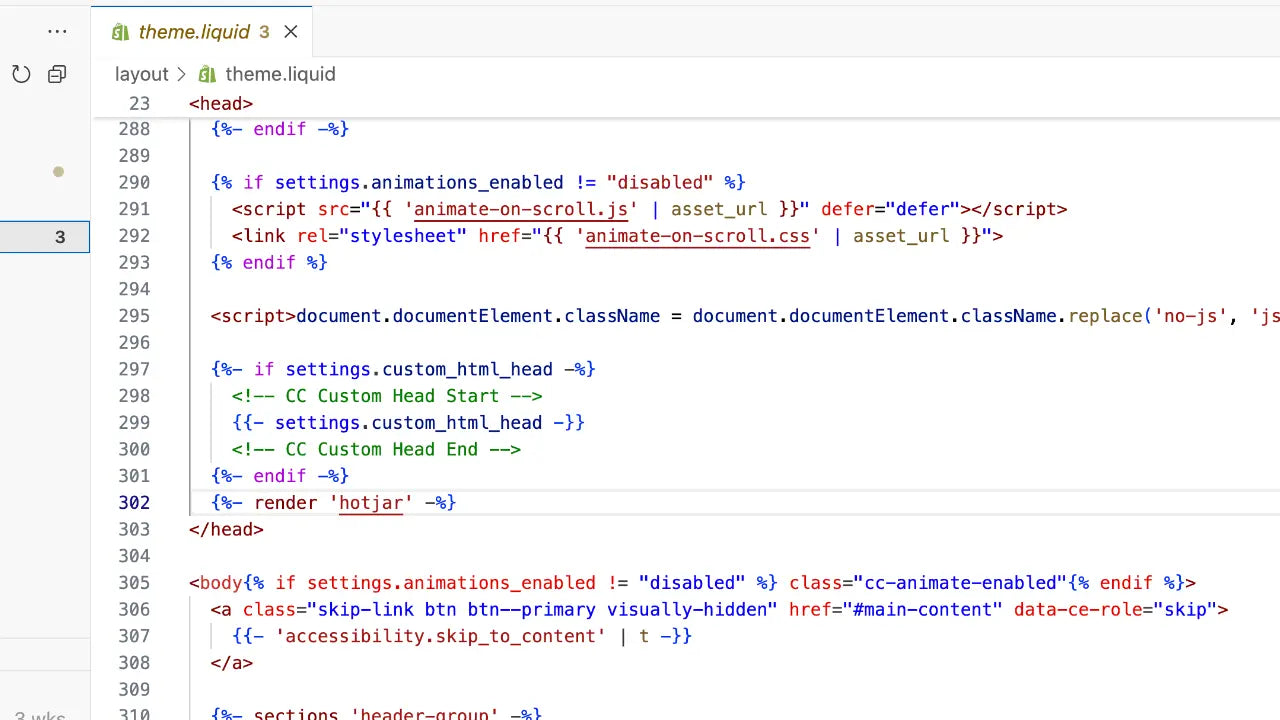Viewport: 1280px width, 720px height.
Task: Click the 'animate-on-scroll.js' asset filename
Action: click(520, 209)
